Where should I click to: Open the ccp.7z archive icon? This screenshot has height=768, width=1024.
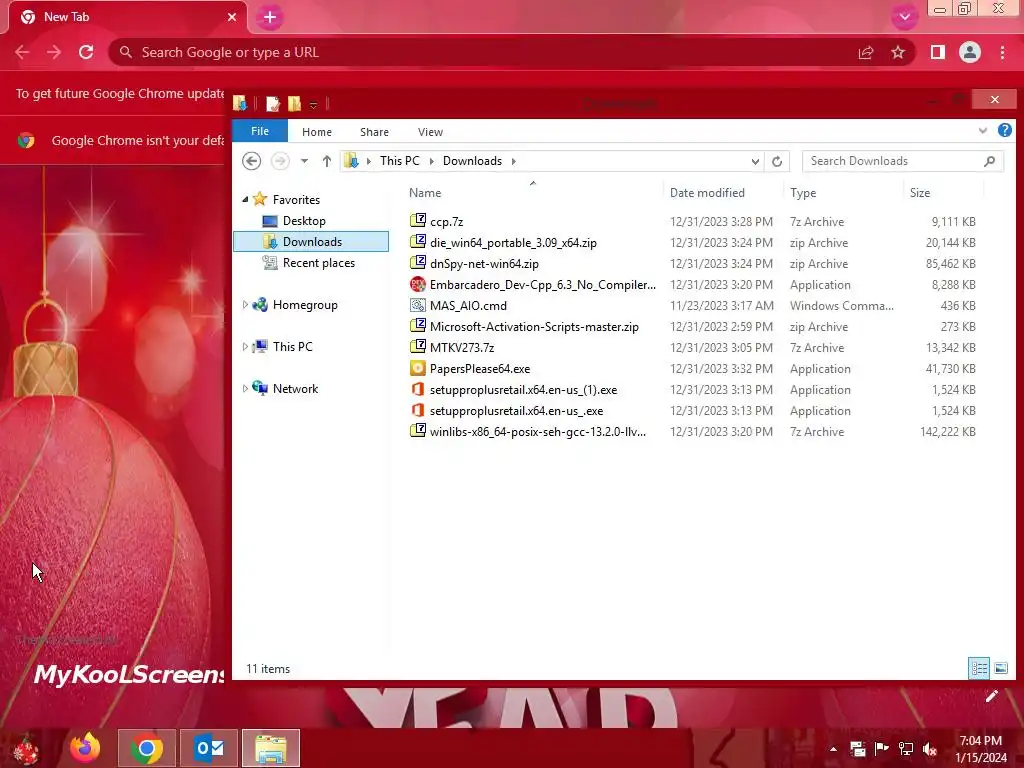click(418, 221)
